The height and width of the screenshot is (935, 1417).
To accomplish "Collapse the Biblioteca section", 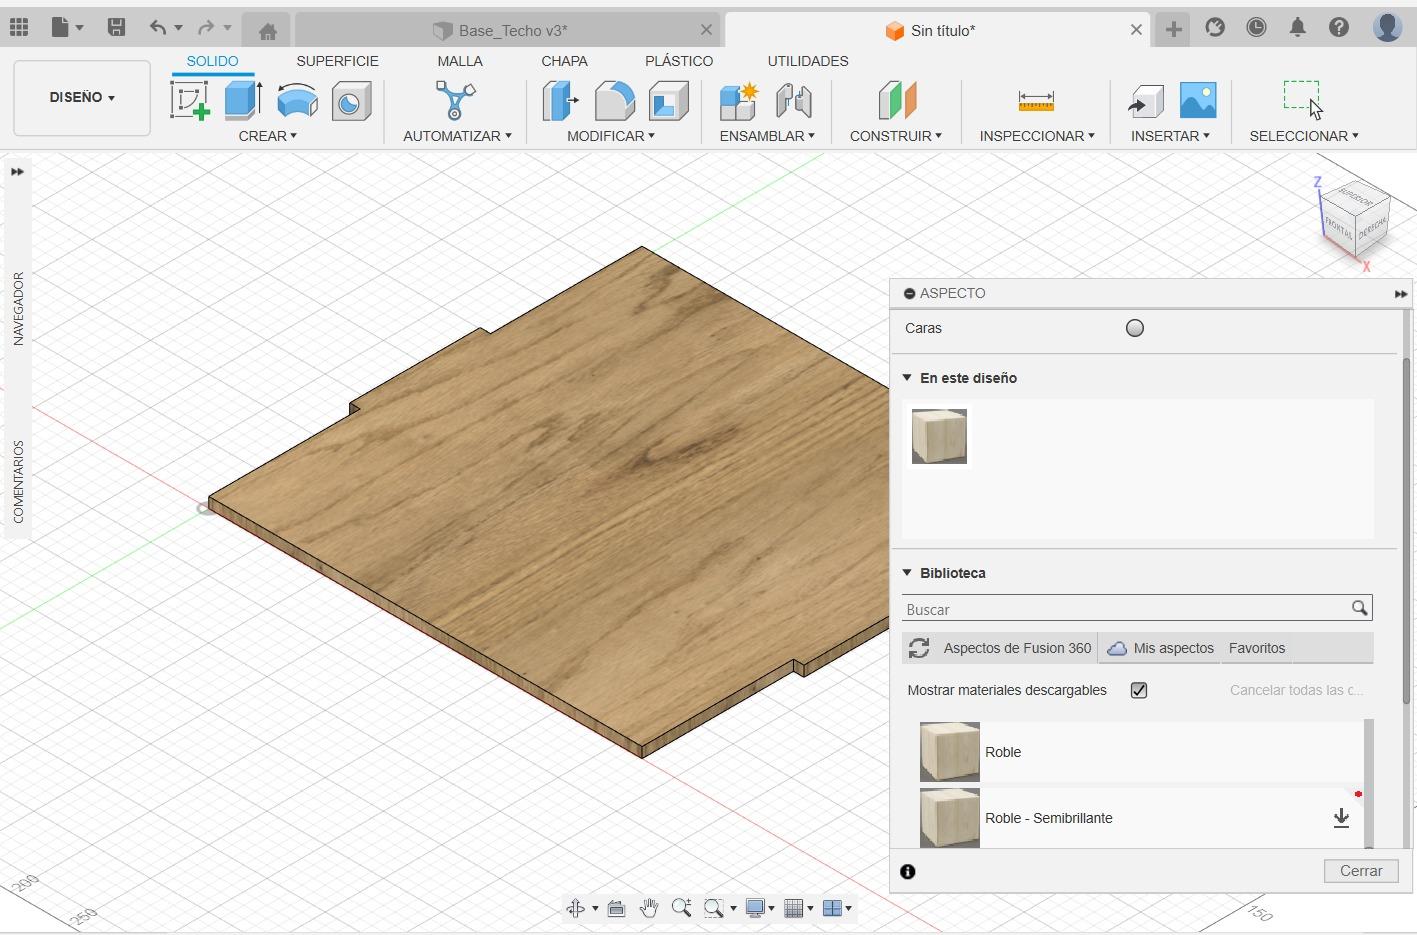I will point(907,573).
